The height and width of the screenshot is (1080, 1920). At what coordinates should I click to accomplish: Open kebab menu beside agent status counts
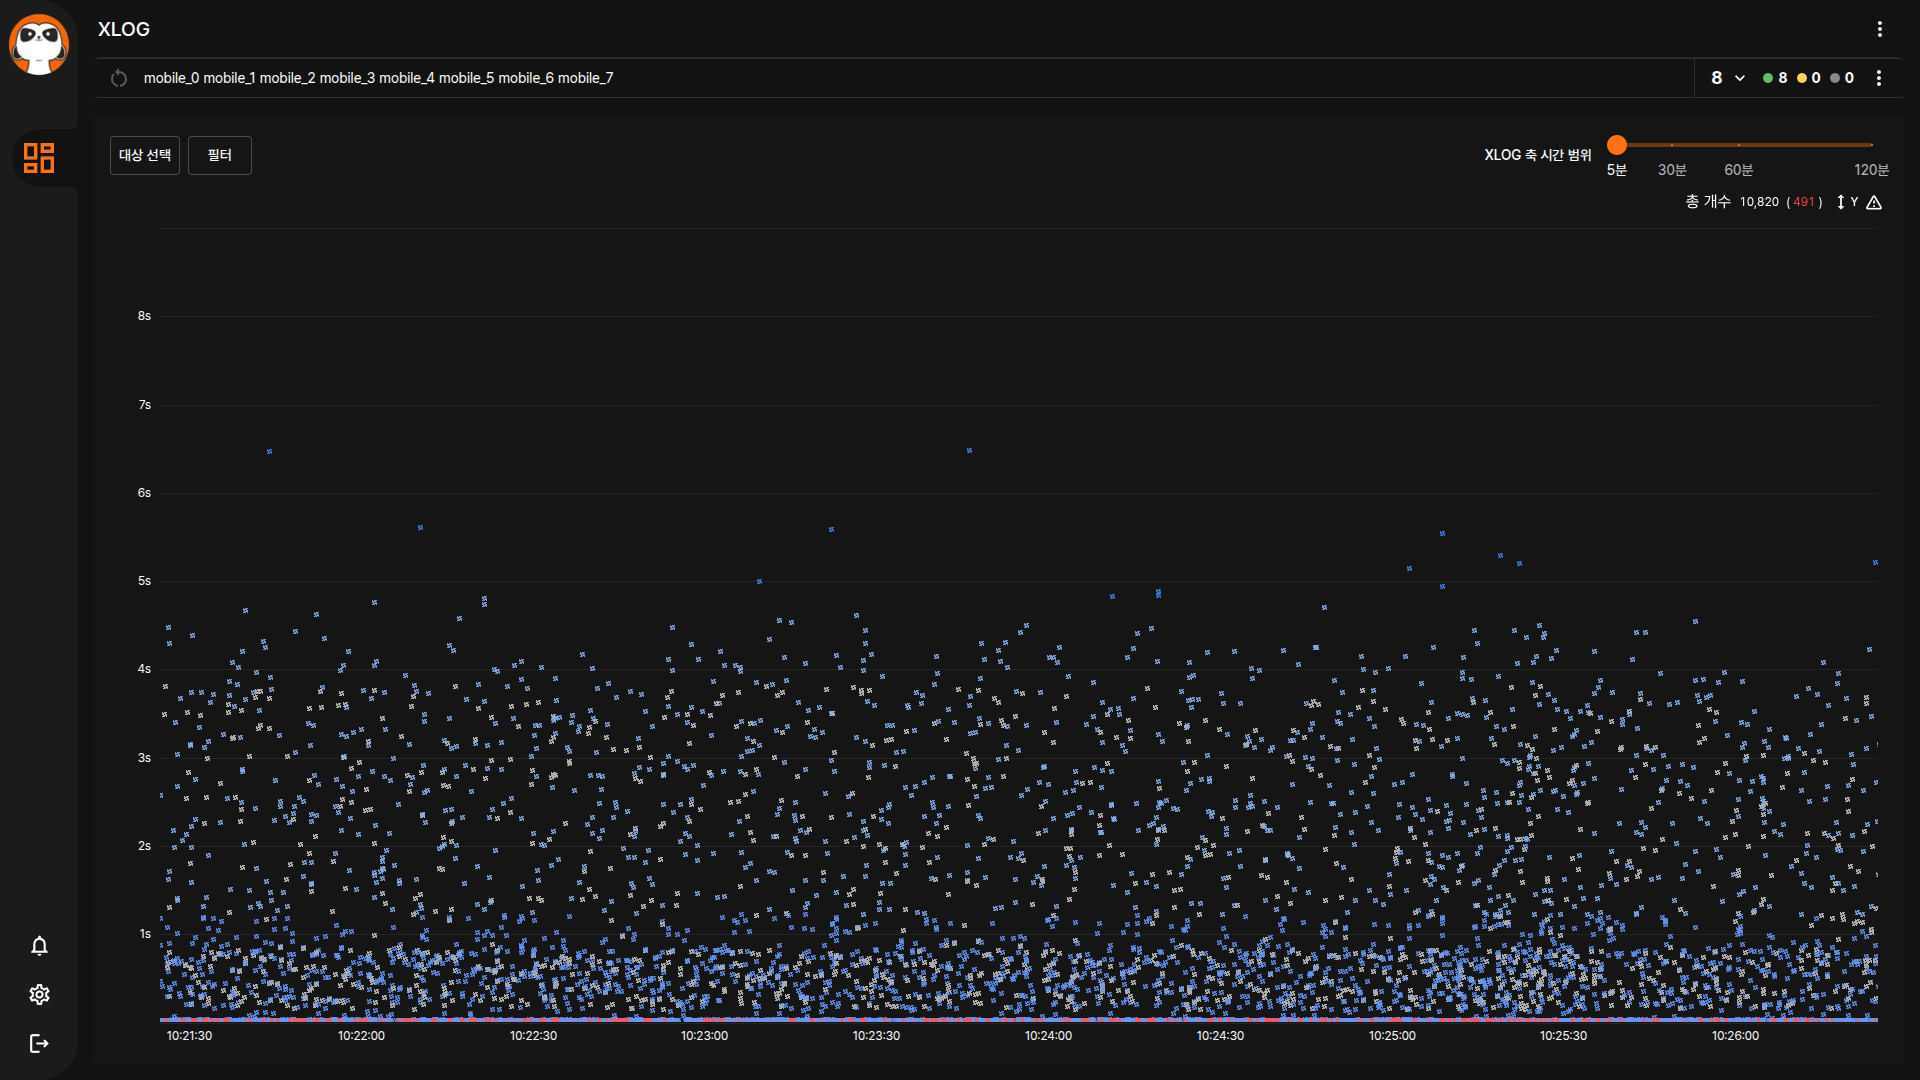pos(1879,78)
